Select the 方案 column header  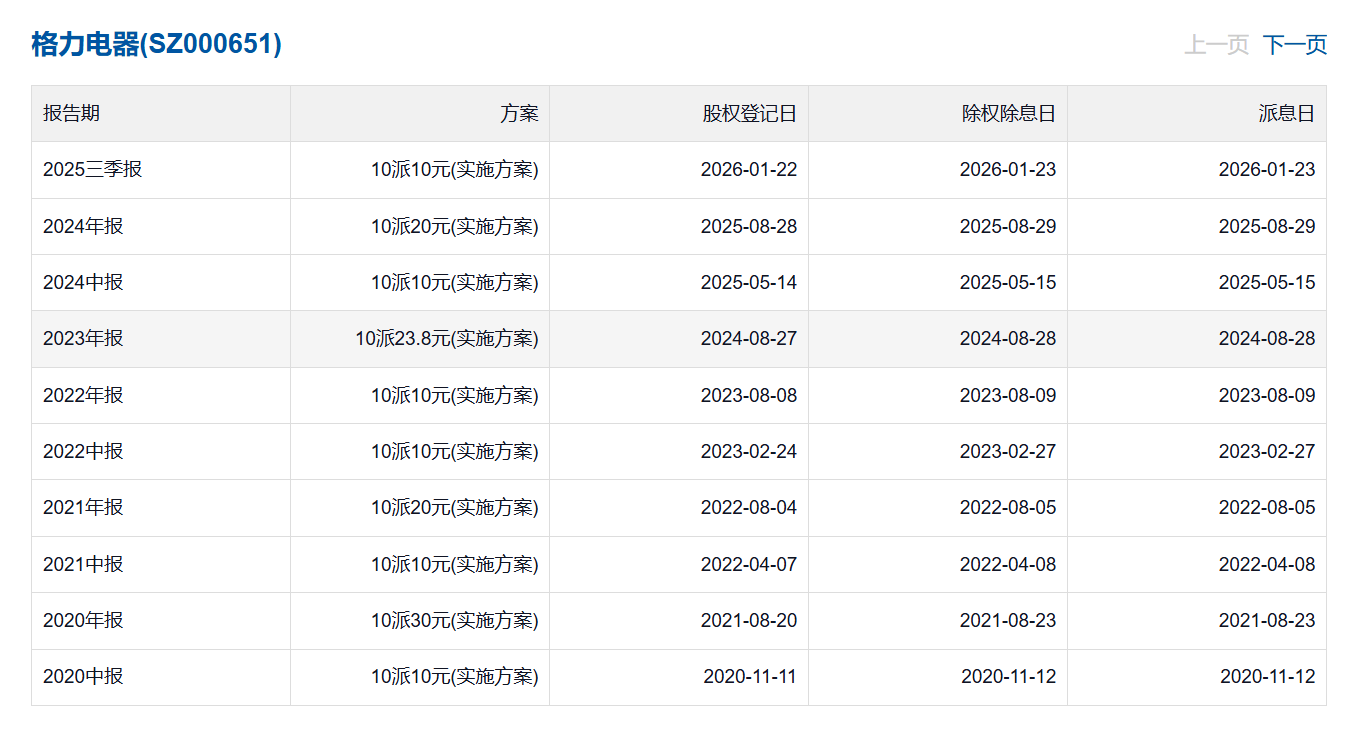point(519,113)
